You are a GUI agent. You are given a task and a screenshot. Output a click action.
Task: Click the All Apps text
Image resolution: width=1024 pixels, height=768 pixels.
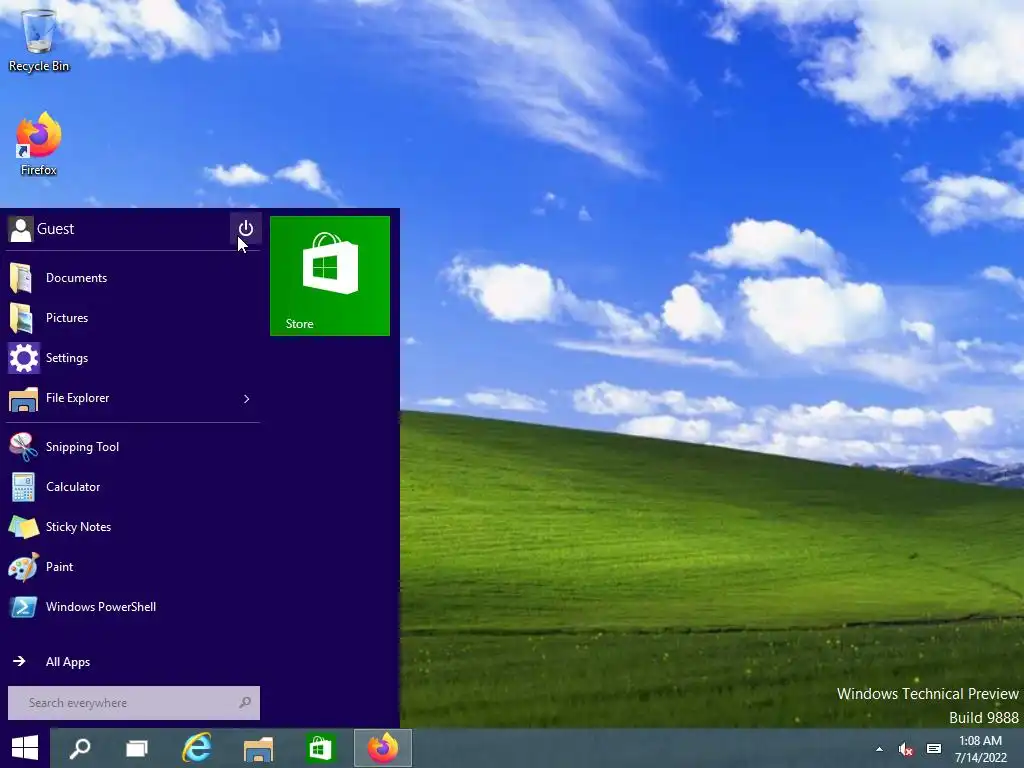pos(68,662)
